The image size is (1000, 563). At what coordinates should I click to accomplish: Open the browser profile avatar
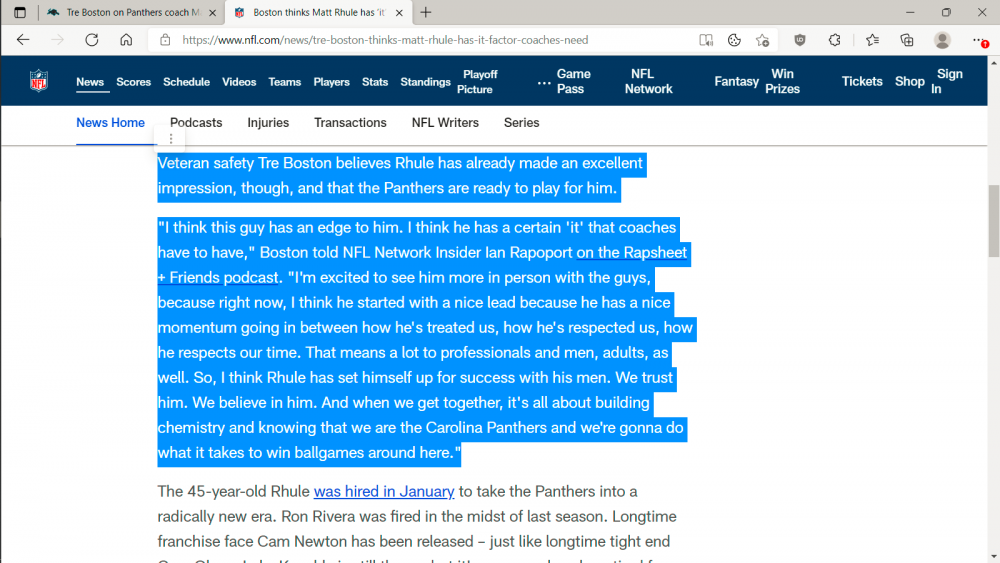pos(942,40)
